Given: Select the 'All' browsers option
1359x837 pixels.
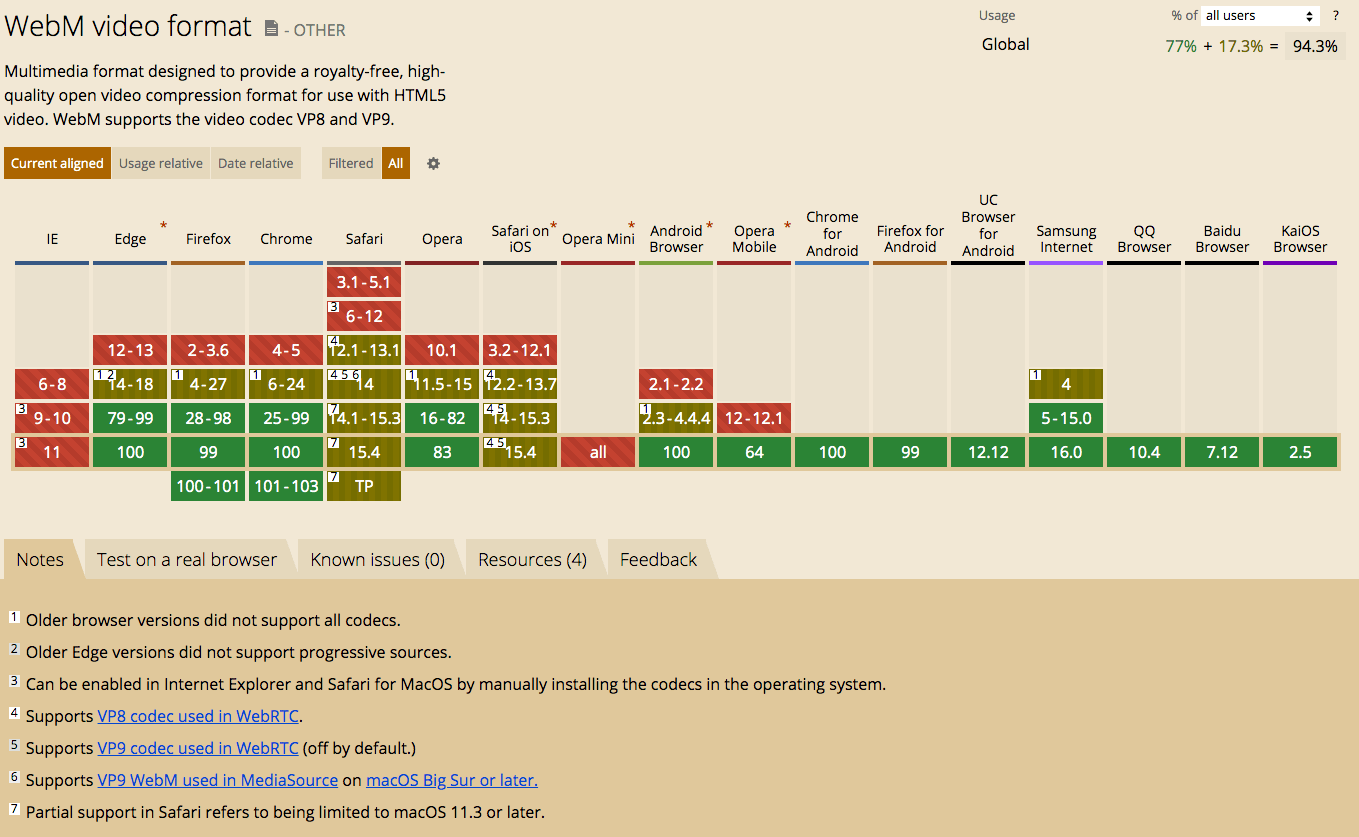Looking at the screenshot, I should click(396, 163).
